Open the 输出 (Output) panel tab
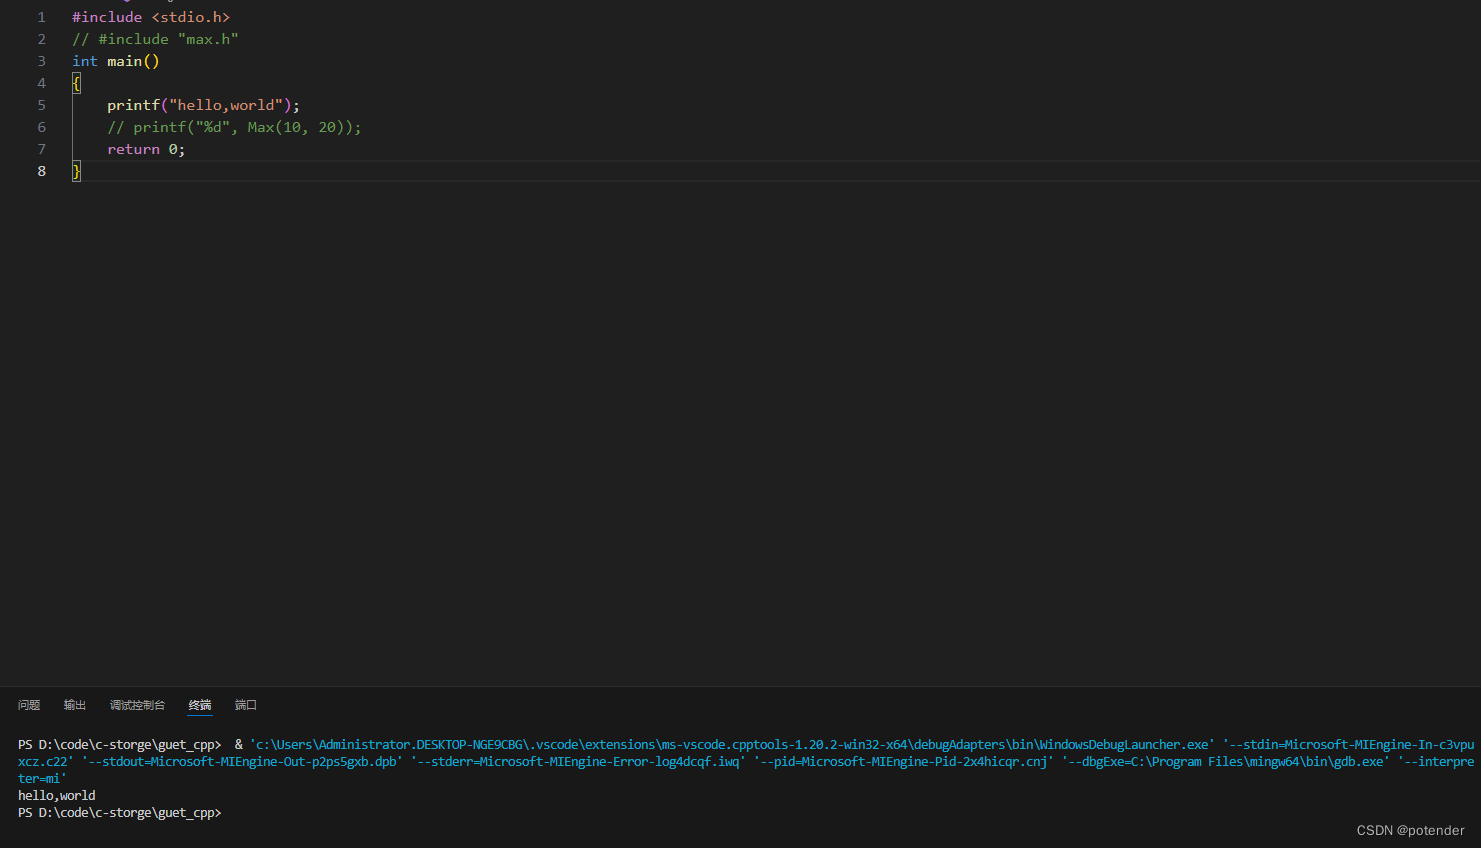This screenshot has height=848, width=1481. (x=74, y=704)
